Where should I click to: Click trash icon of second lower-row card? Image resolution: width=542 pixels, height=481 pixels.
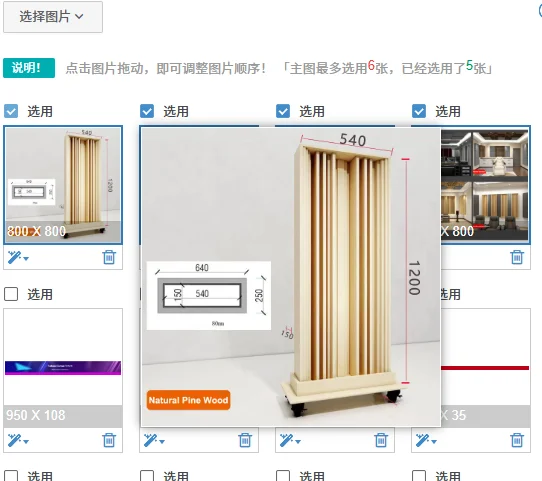point(245,440)
